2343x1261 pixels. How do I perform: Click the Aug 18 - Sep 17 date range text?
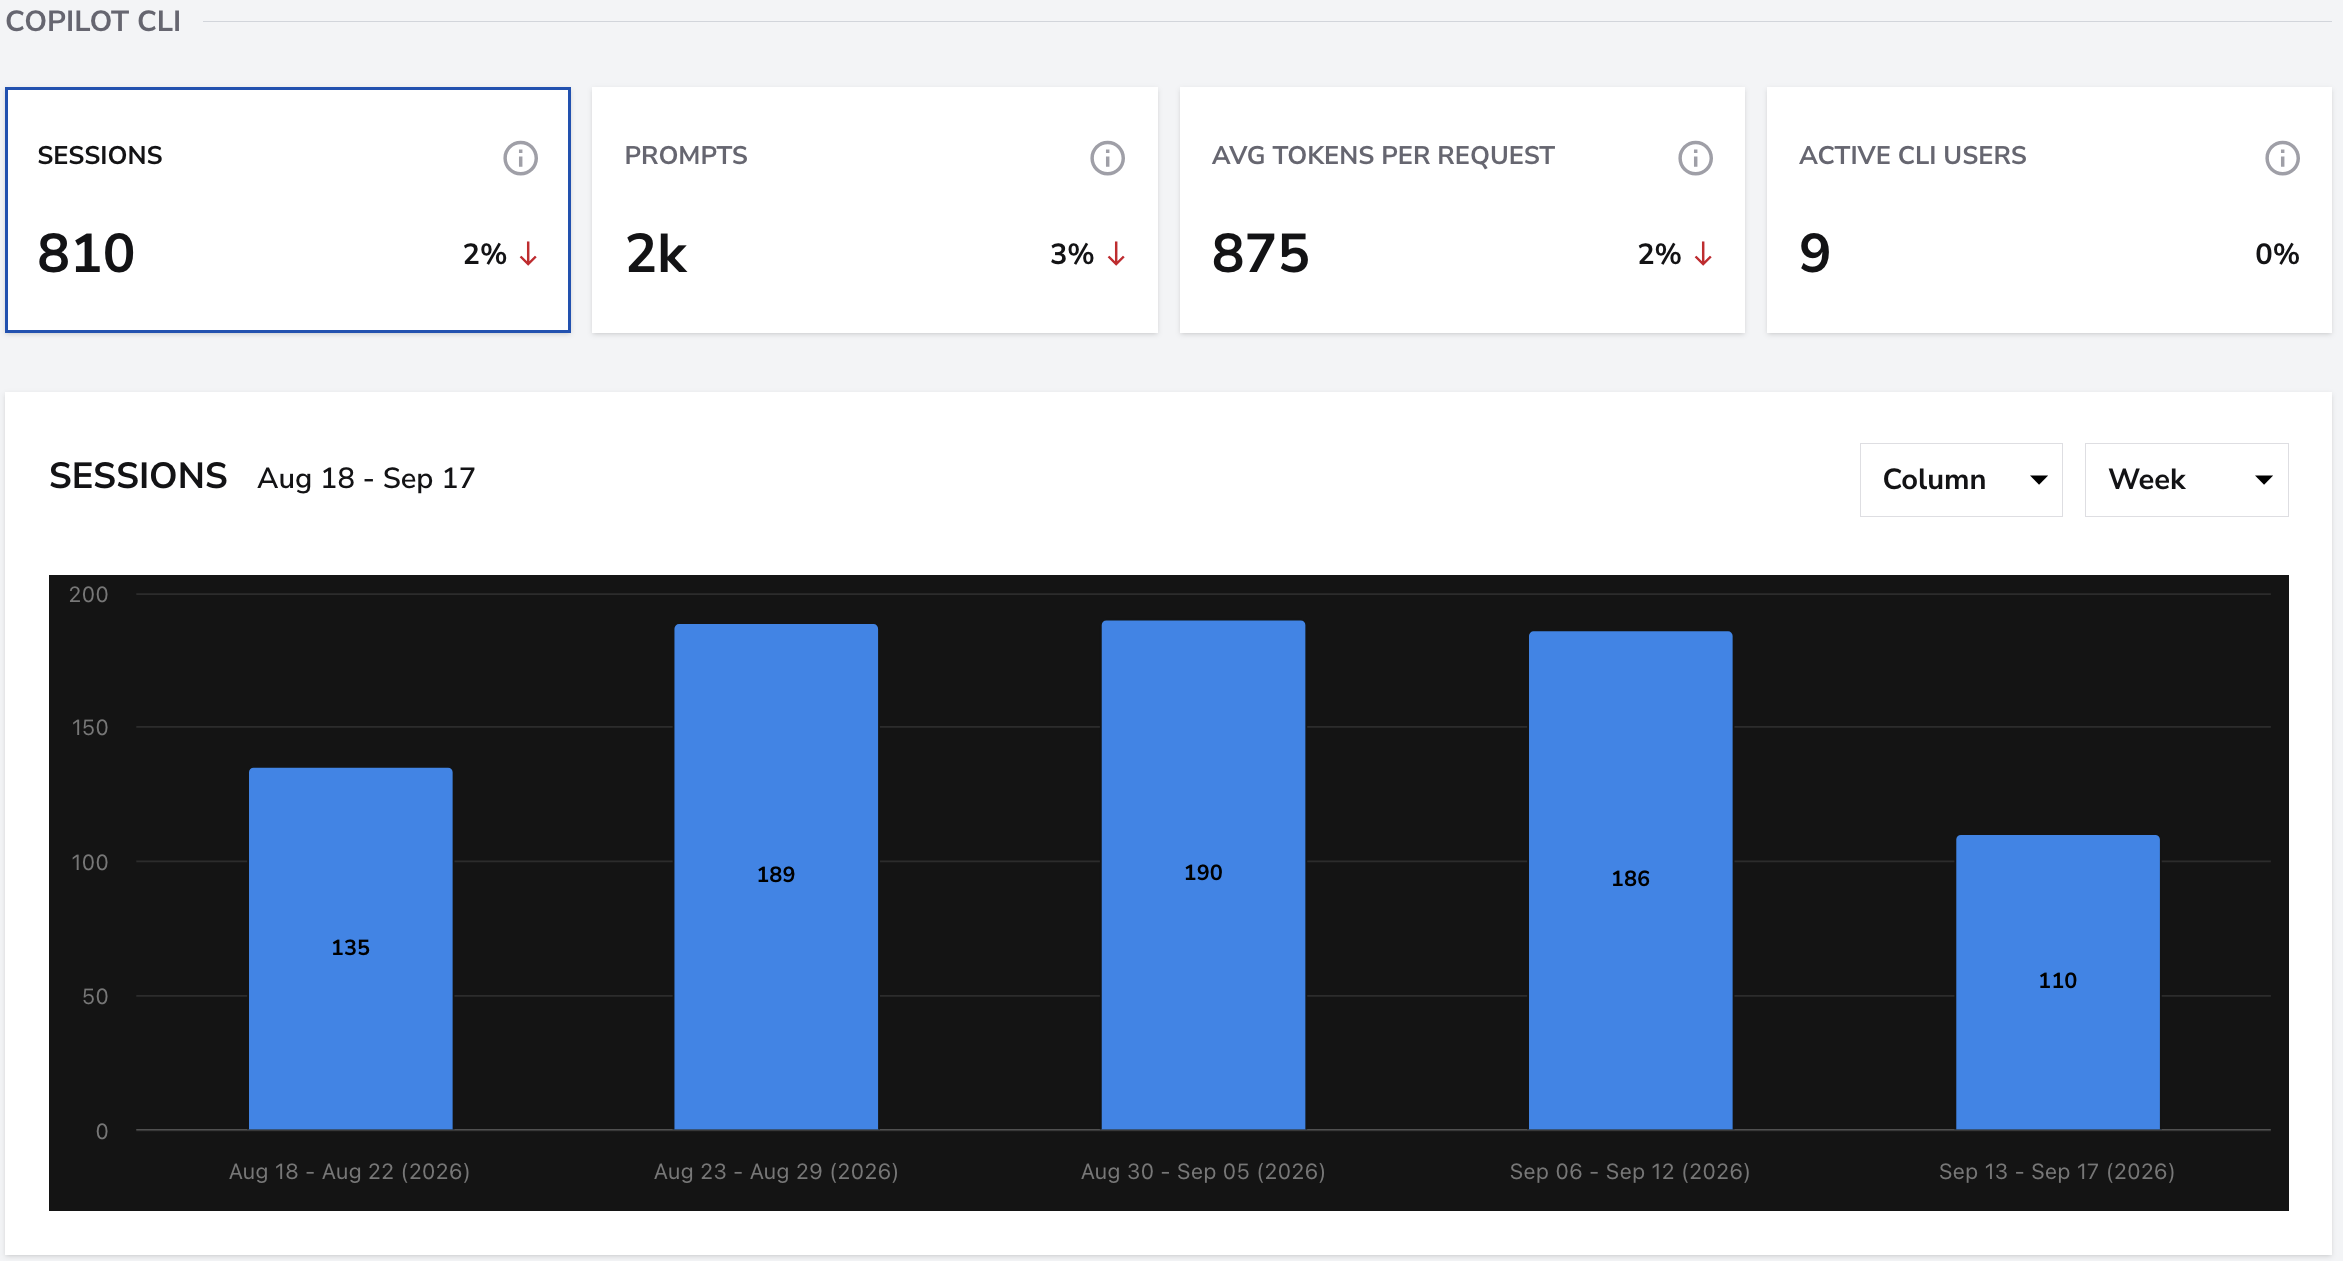coord(366,478)
